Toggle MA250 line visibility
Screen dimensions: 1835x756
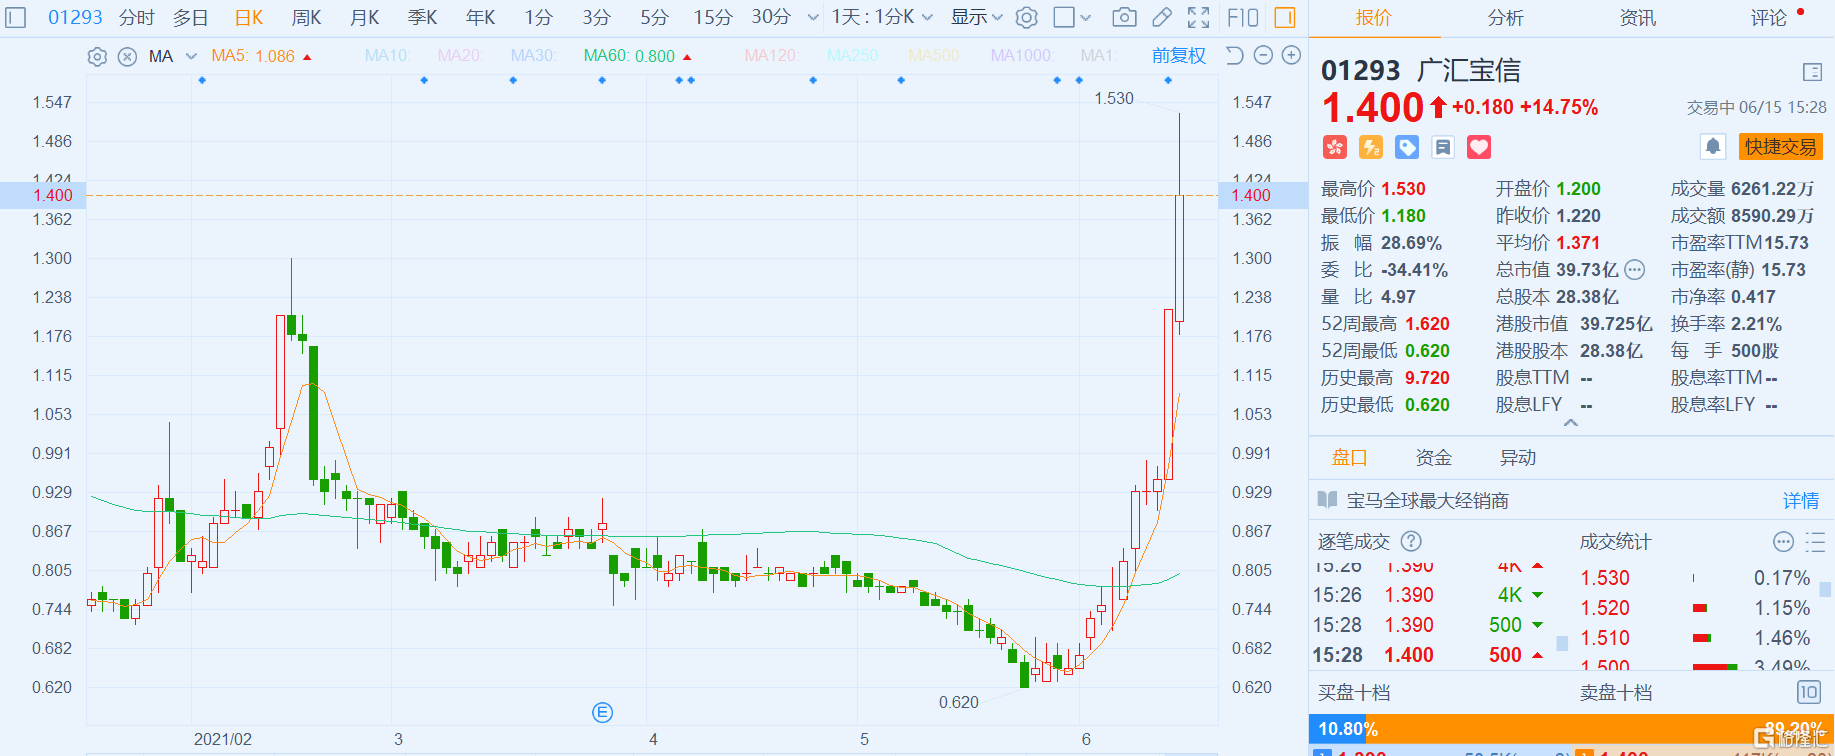(x=853, y=56)
